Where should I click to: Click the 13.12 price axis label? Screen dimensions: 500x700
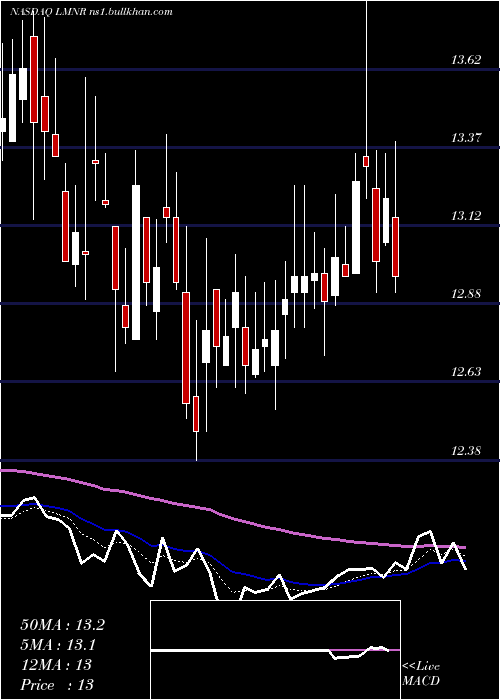click(466, 216)
